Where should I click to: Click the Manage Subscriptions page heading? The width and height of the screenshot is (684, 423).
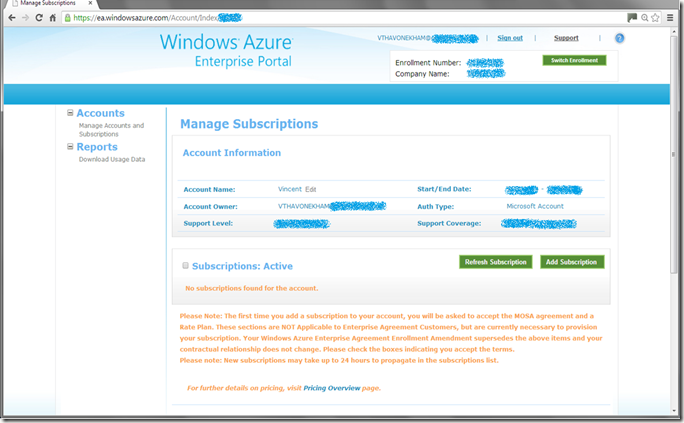click(x=249, y=124)
